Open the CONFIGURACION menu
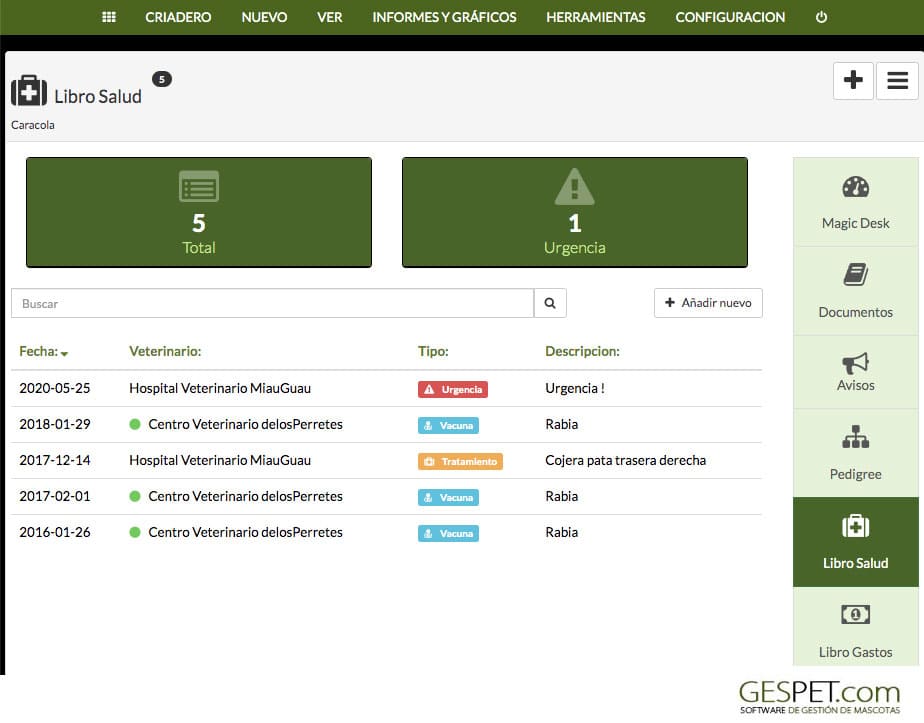The width and height of the screenshot is (924, 723). click(x=730, y=17)
